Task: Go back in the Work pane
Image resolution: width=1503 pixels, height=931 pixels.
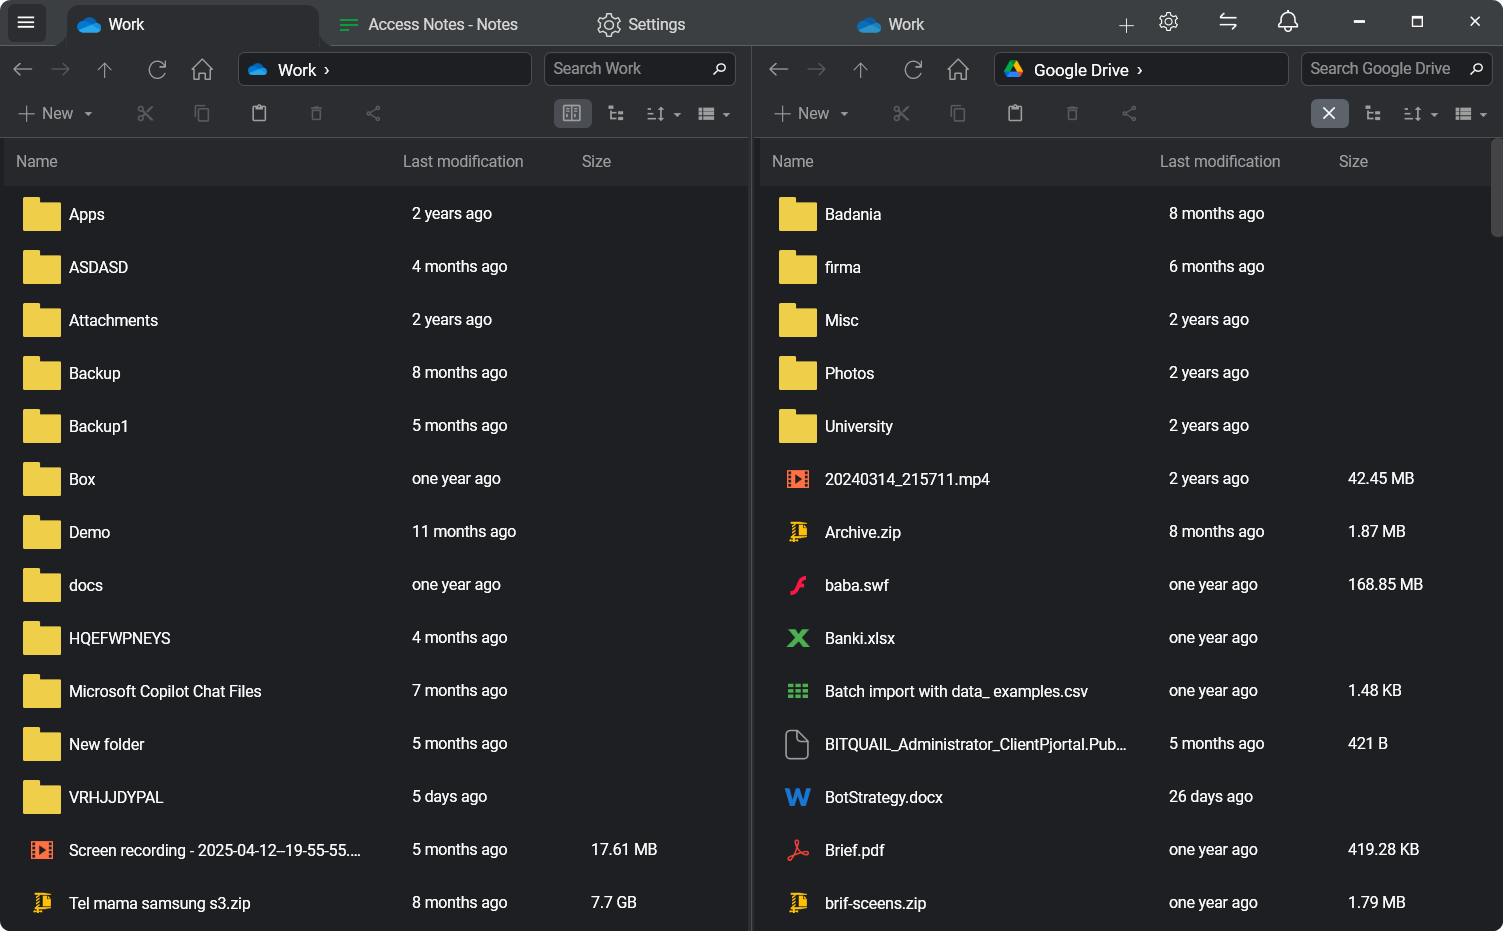Action: [x=23, y=69]
